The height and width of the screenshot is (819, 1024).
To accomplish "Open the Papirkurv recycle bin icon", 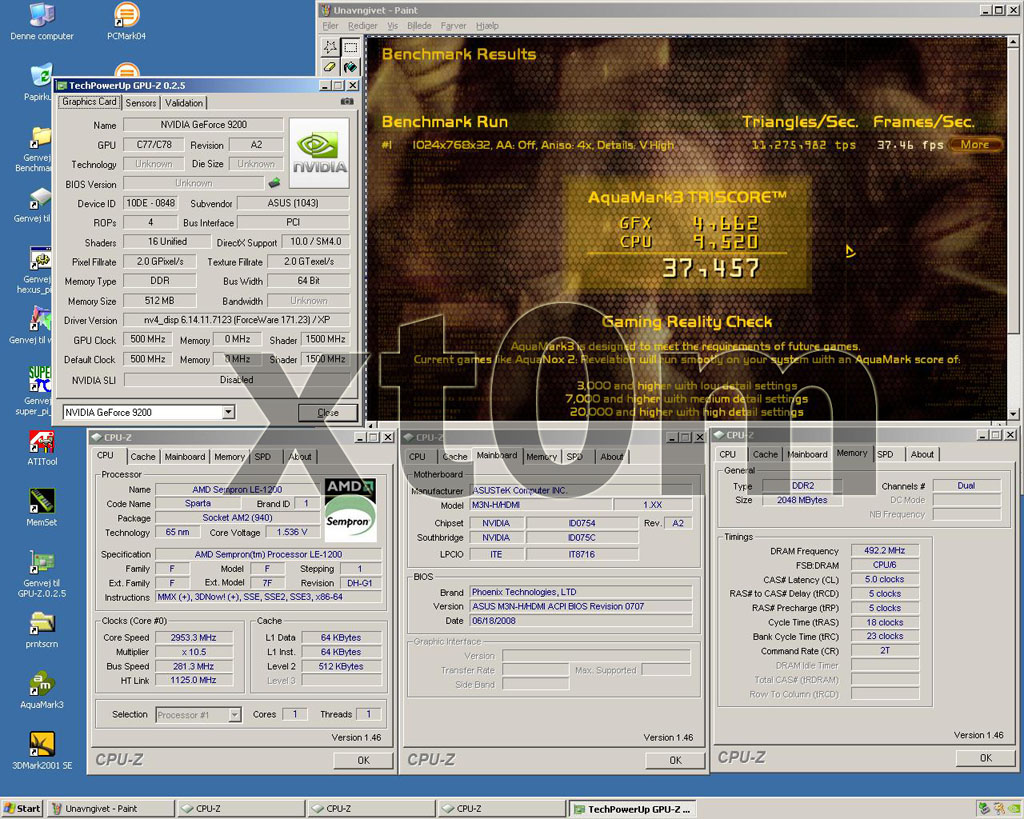I will (38, 83).
